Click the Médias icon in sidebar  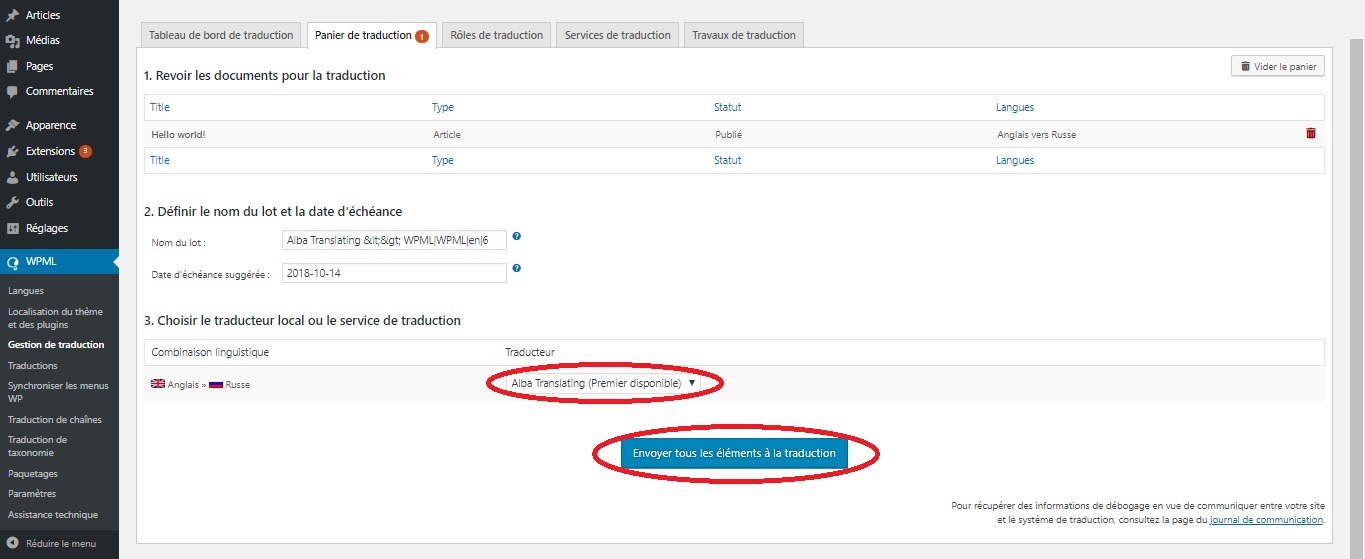pos(12,41)
